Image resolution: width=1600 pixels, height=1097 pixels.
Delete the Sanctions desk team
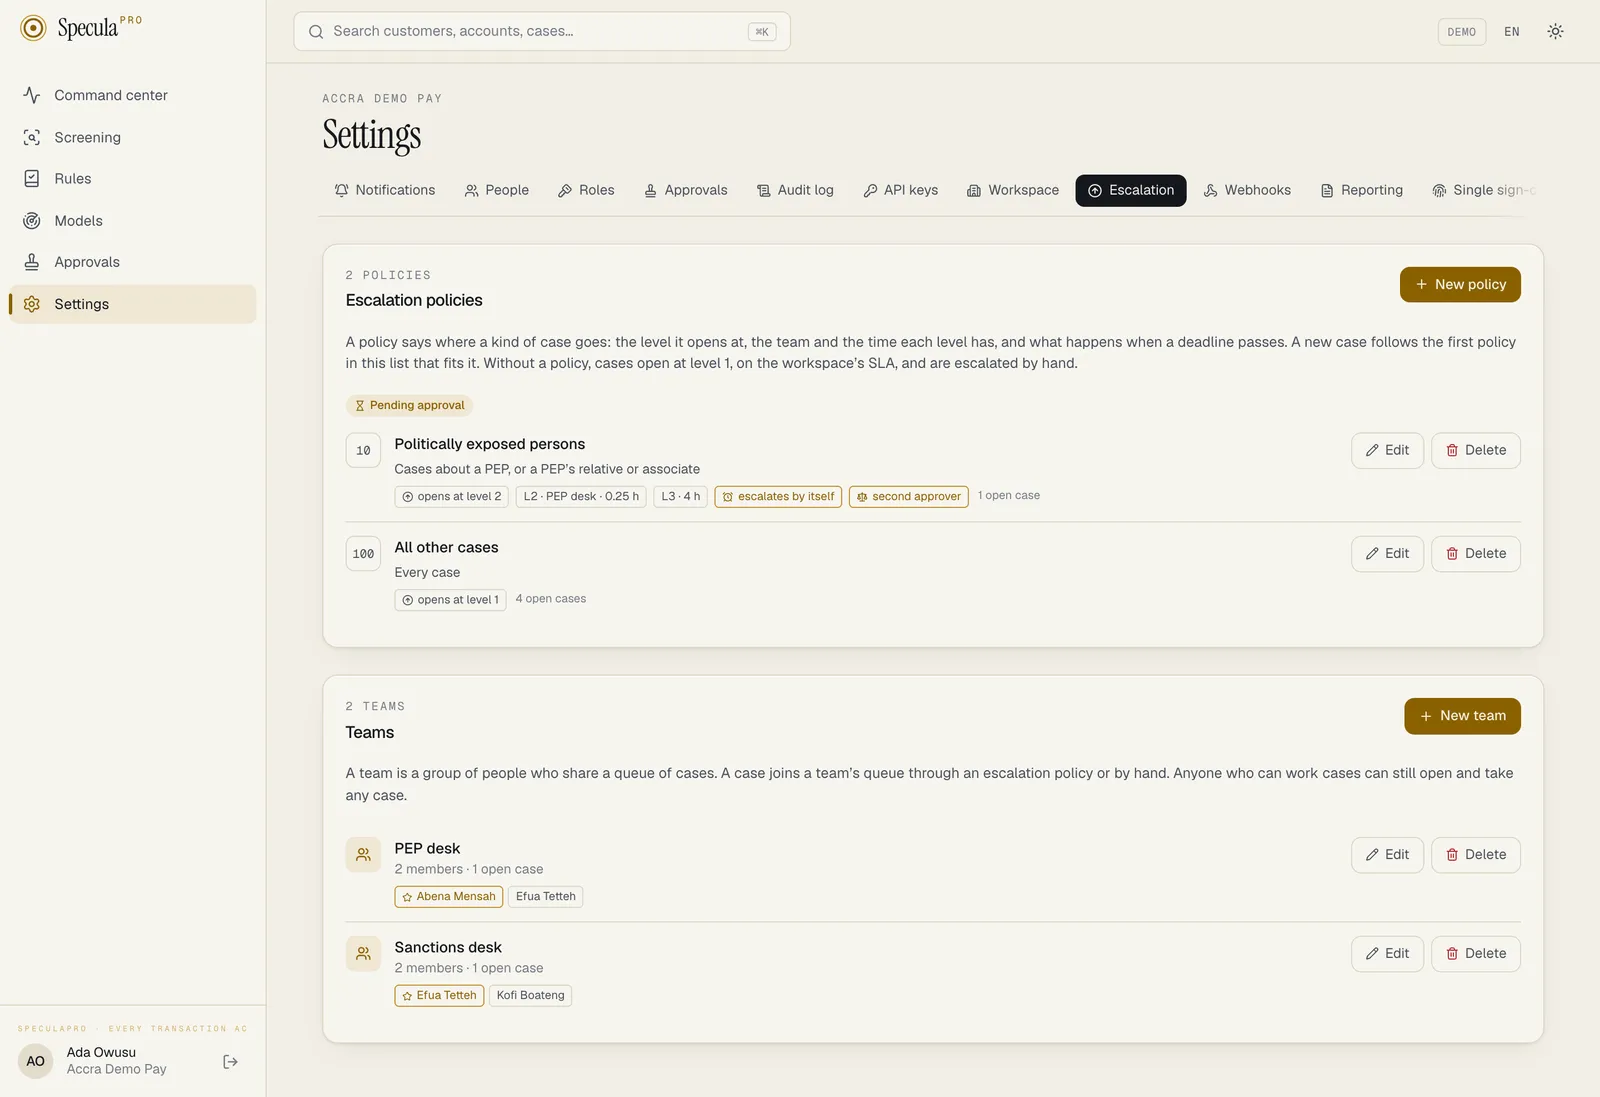(x=1476, y=954)
